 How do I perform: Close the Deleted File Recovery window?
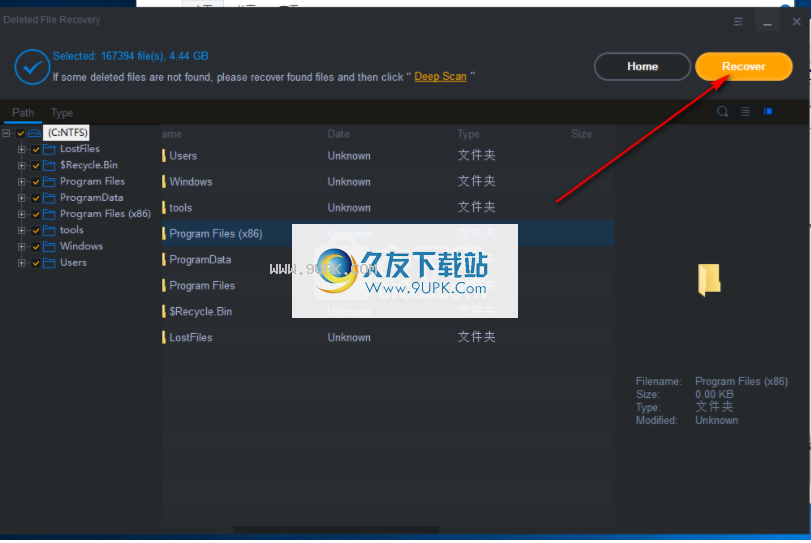[x=797, y=22]
